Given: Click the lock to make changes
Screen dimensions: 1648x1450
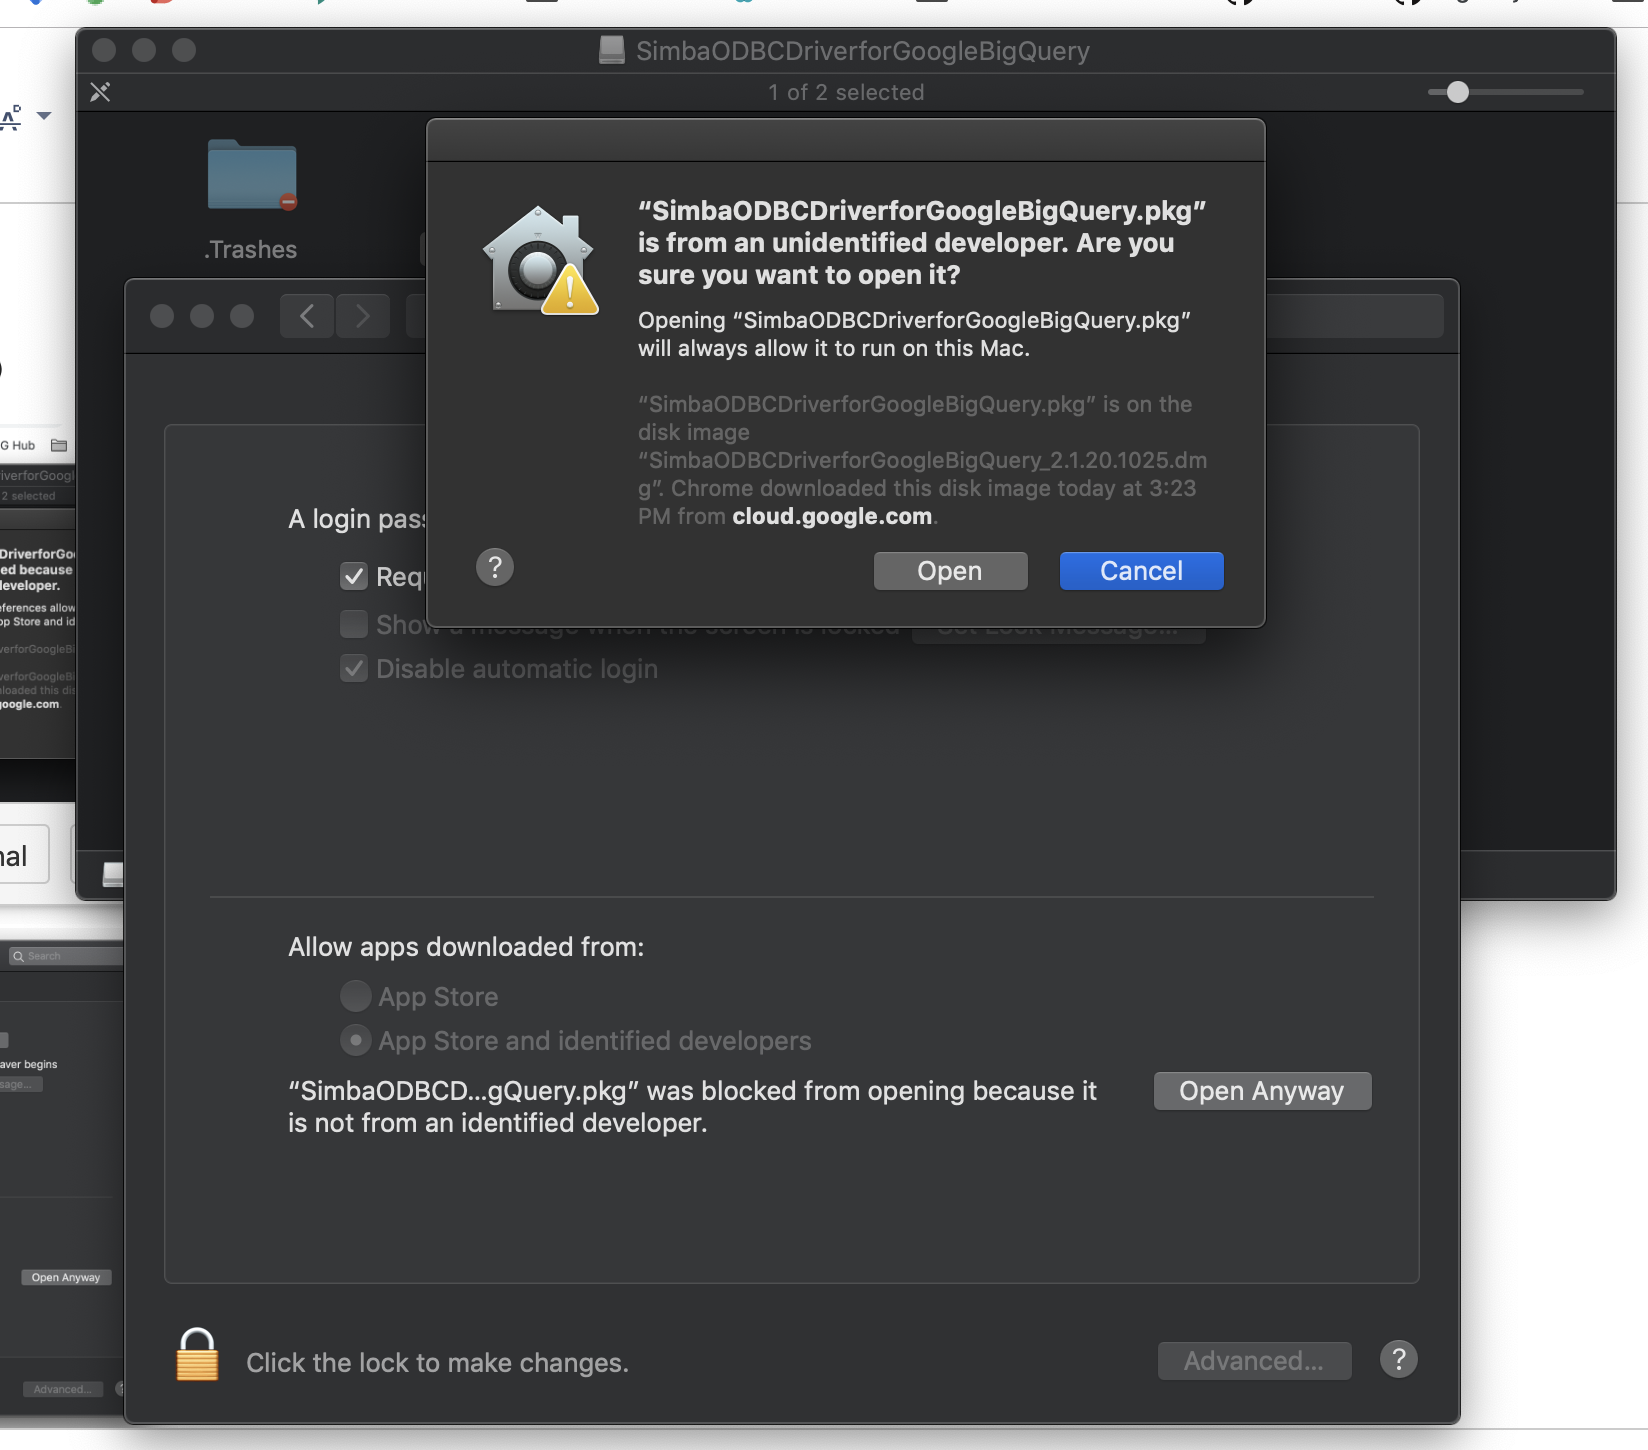Looking at the screenshot, I should point(197,1355).
